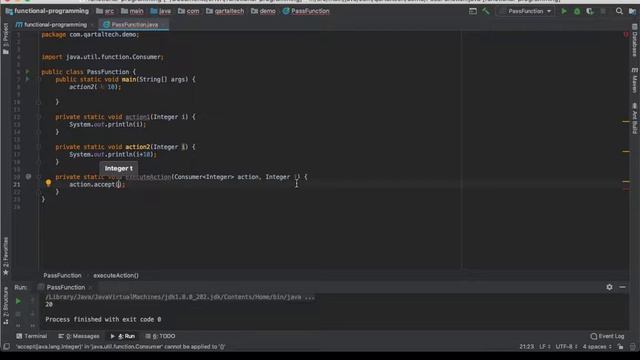The image size is (640, 360).
Task: Open the Structure tool window
Action: coord(6,305)
